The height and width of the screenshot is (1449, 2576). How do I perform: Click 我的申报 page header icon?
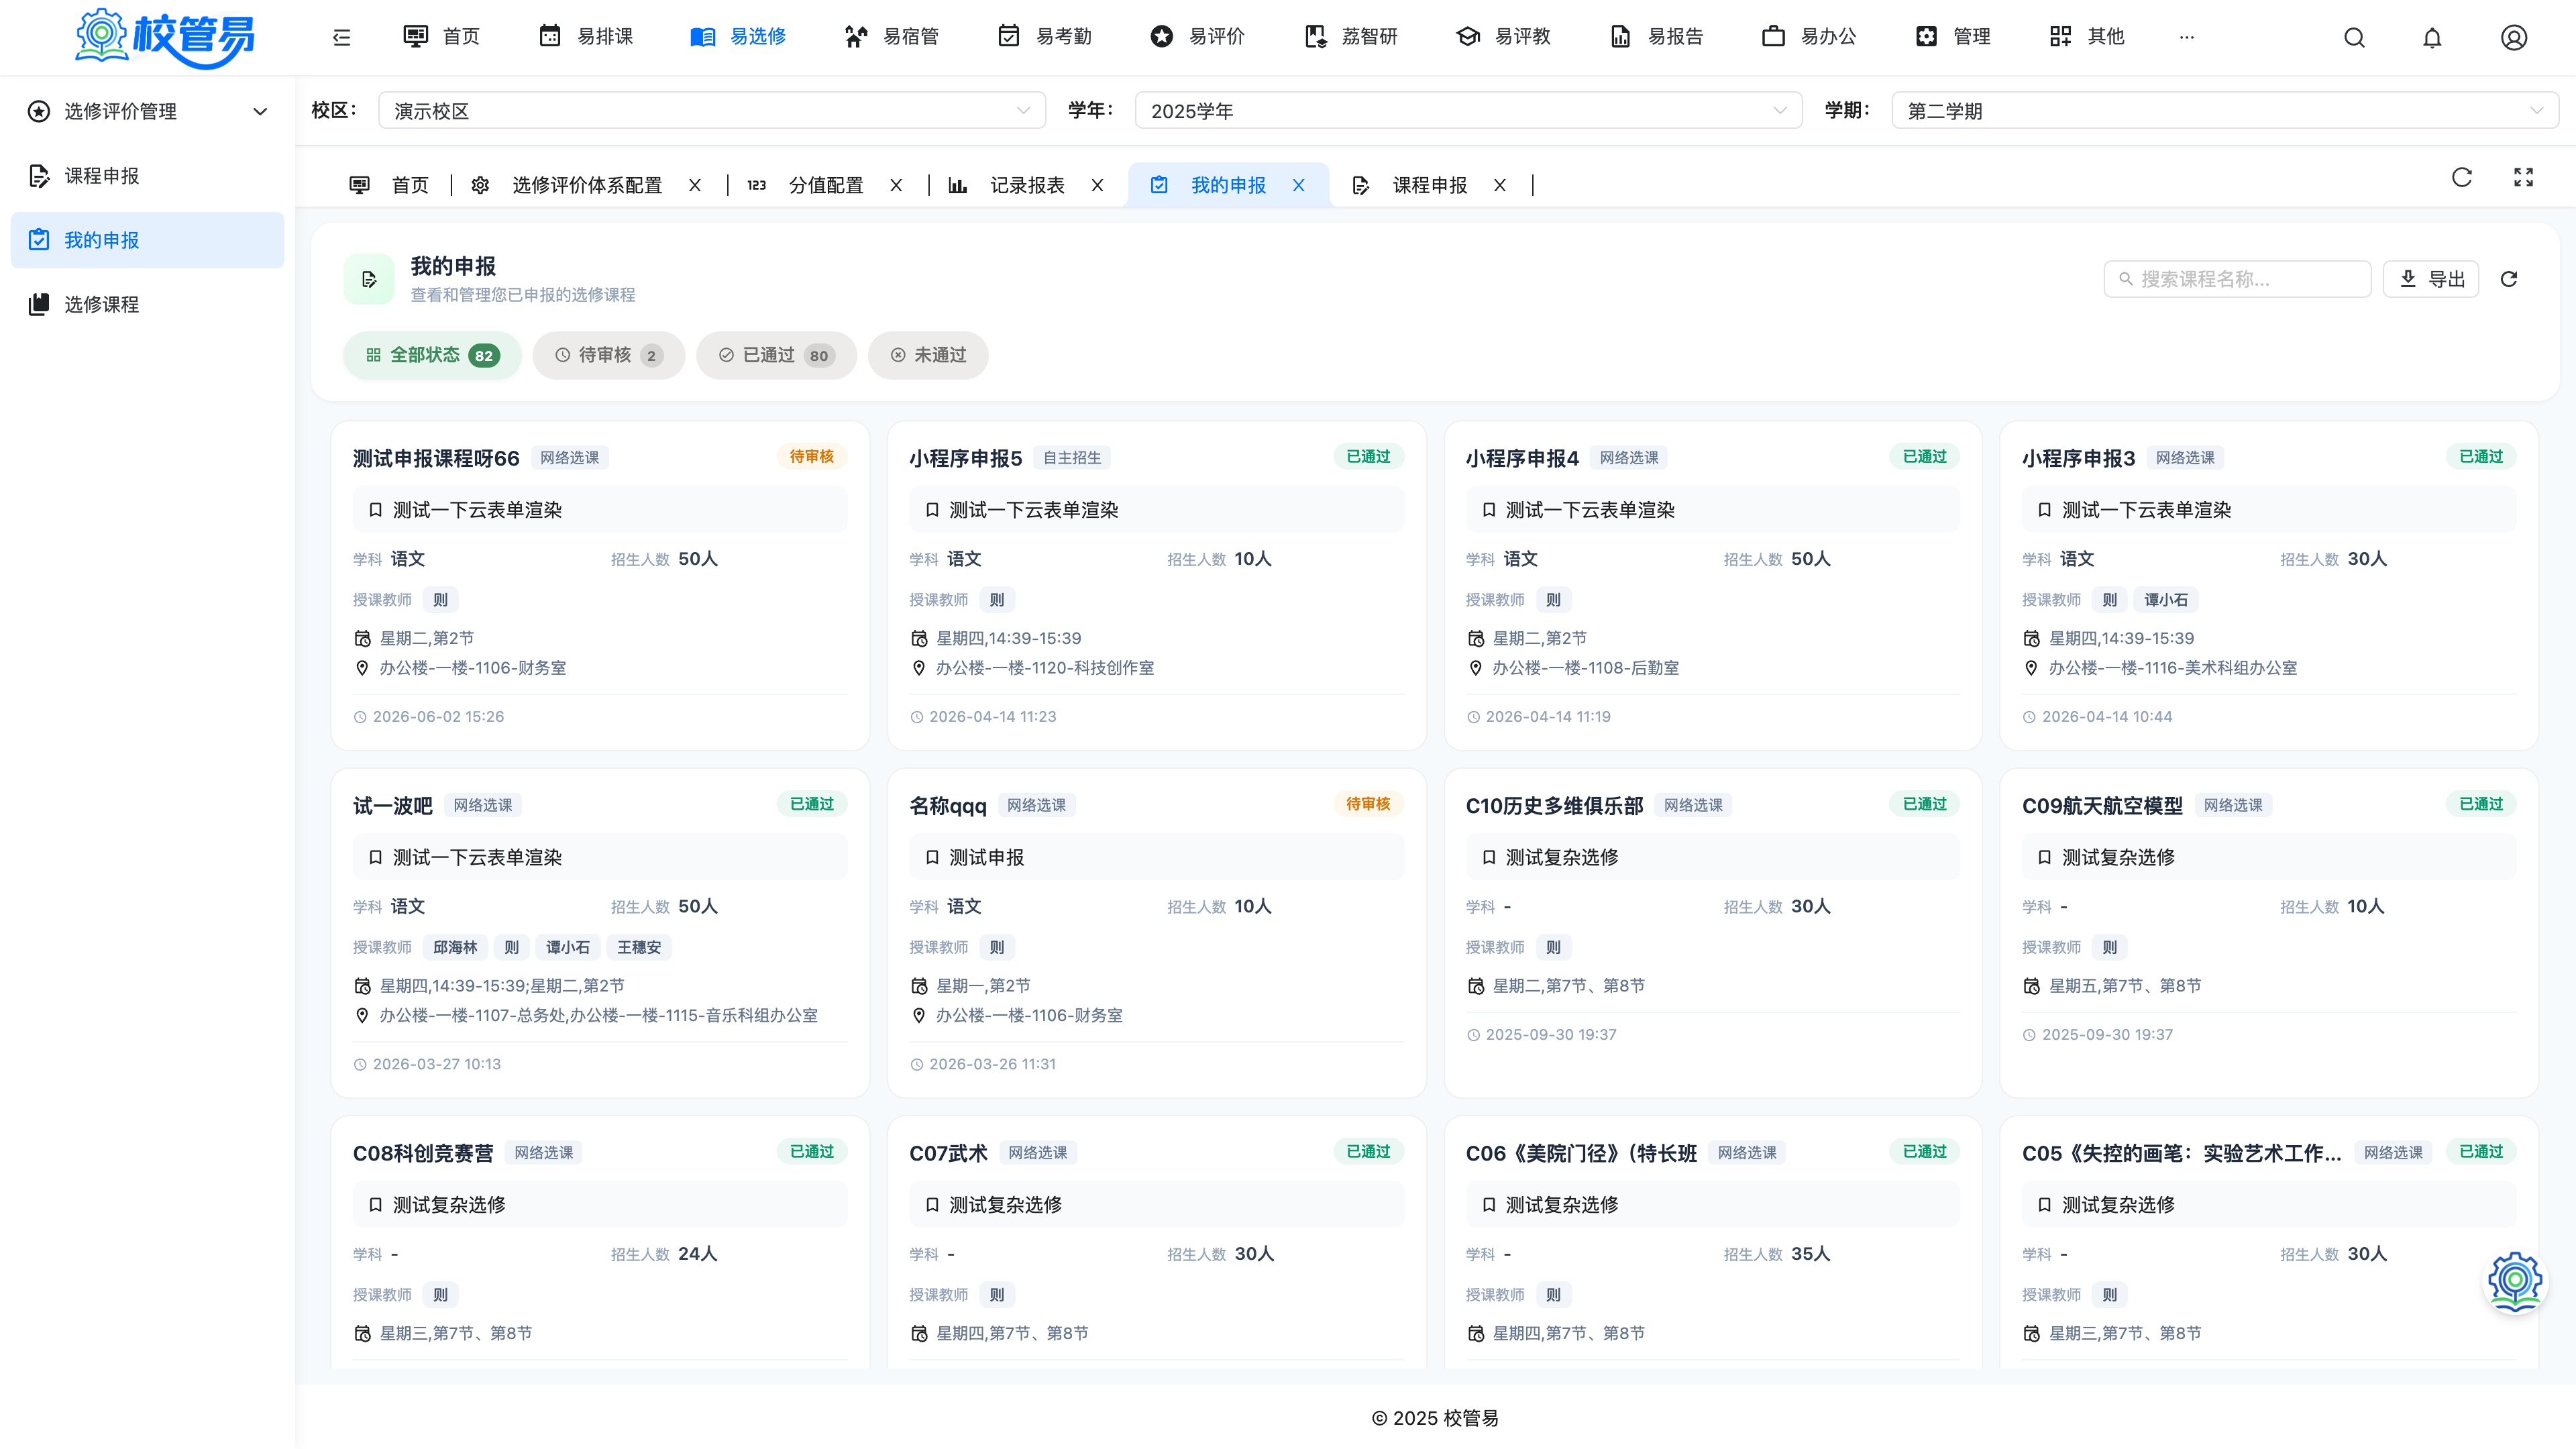click(369, 279)
